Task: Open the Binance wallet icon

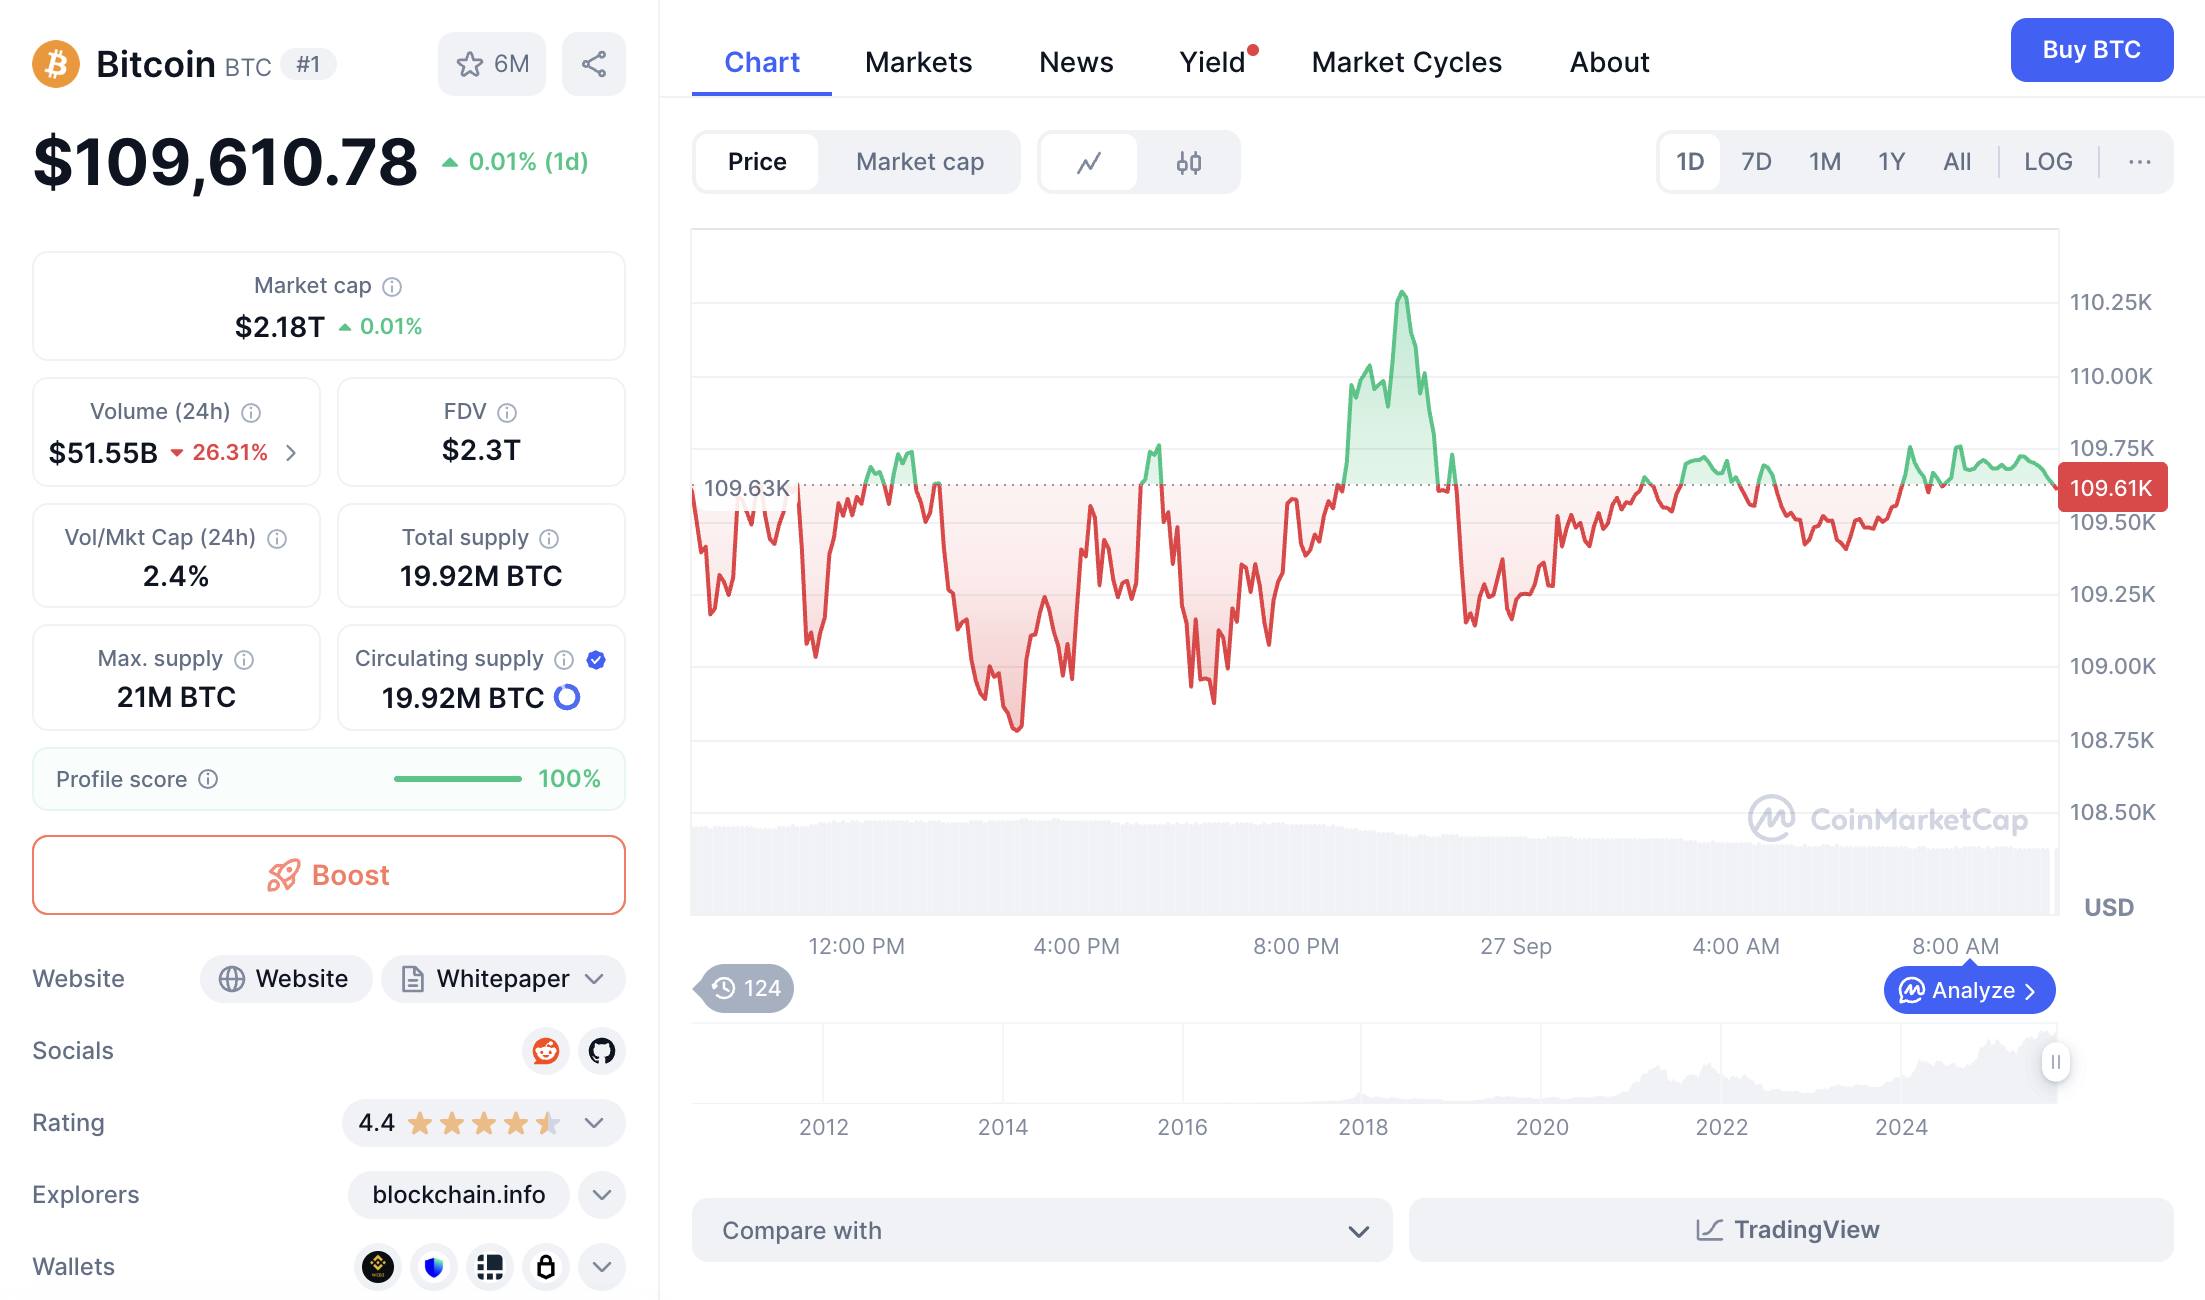Action: point(378,1267)
